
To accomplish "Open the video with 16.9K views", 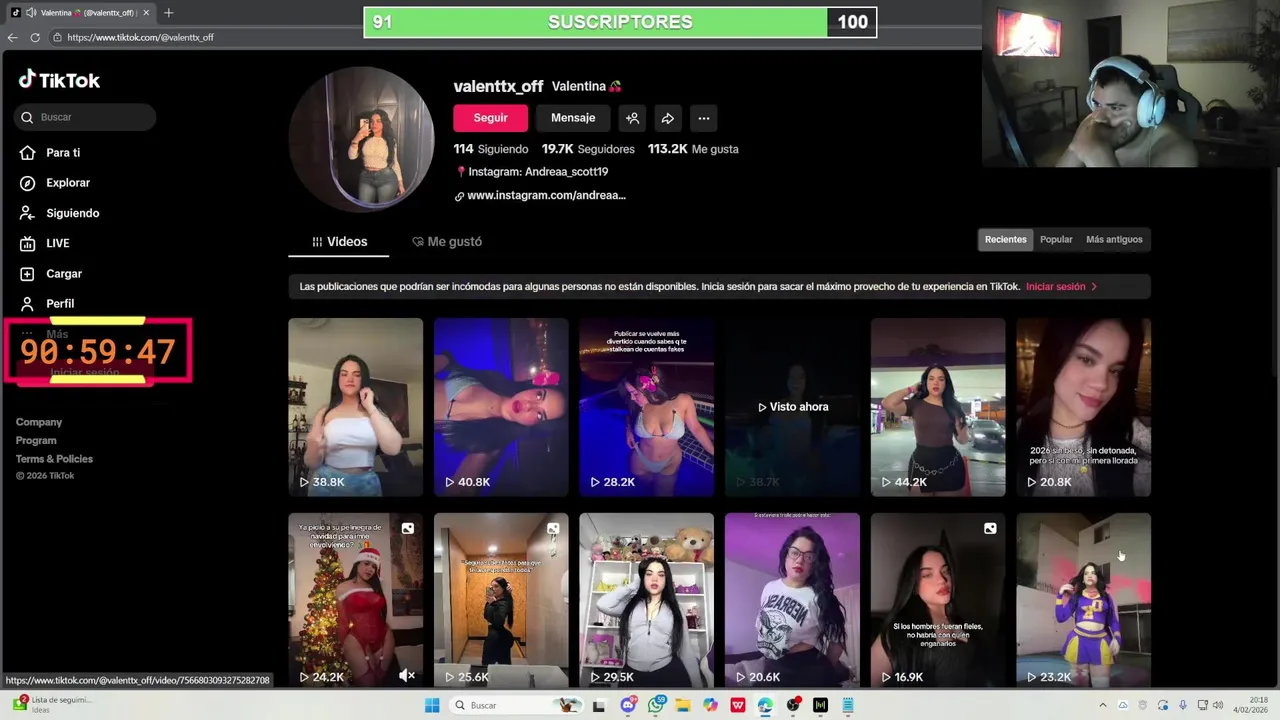I will (938, 600).
